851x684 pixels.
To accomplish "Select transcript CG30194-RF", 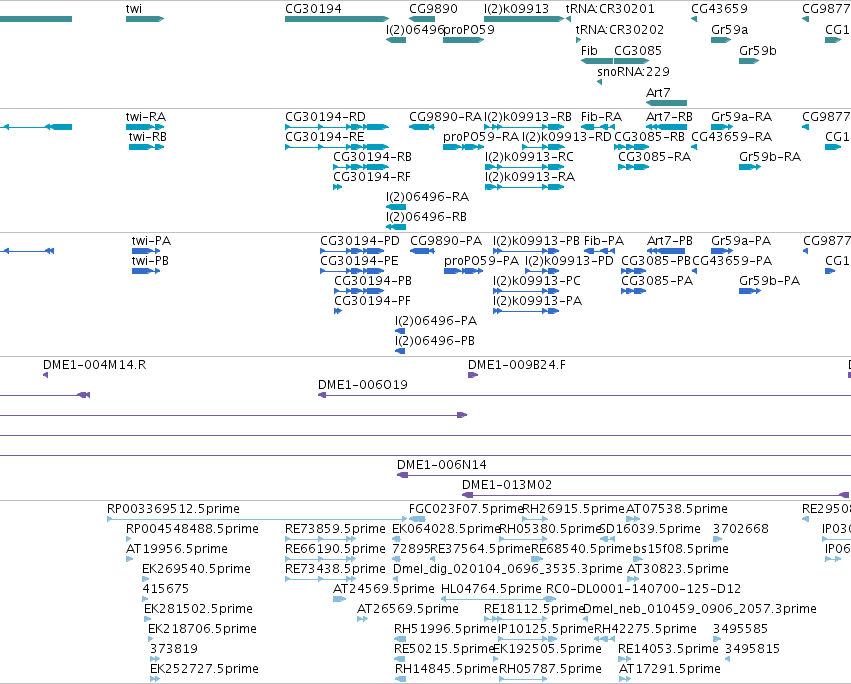I will (x=338, y=187).
